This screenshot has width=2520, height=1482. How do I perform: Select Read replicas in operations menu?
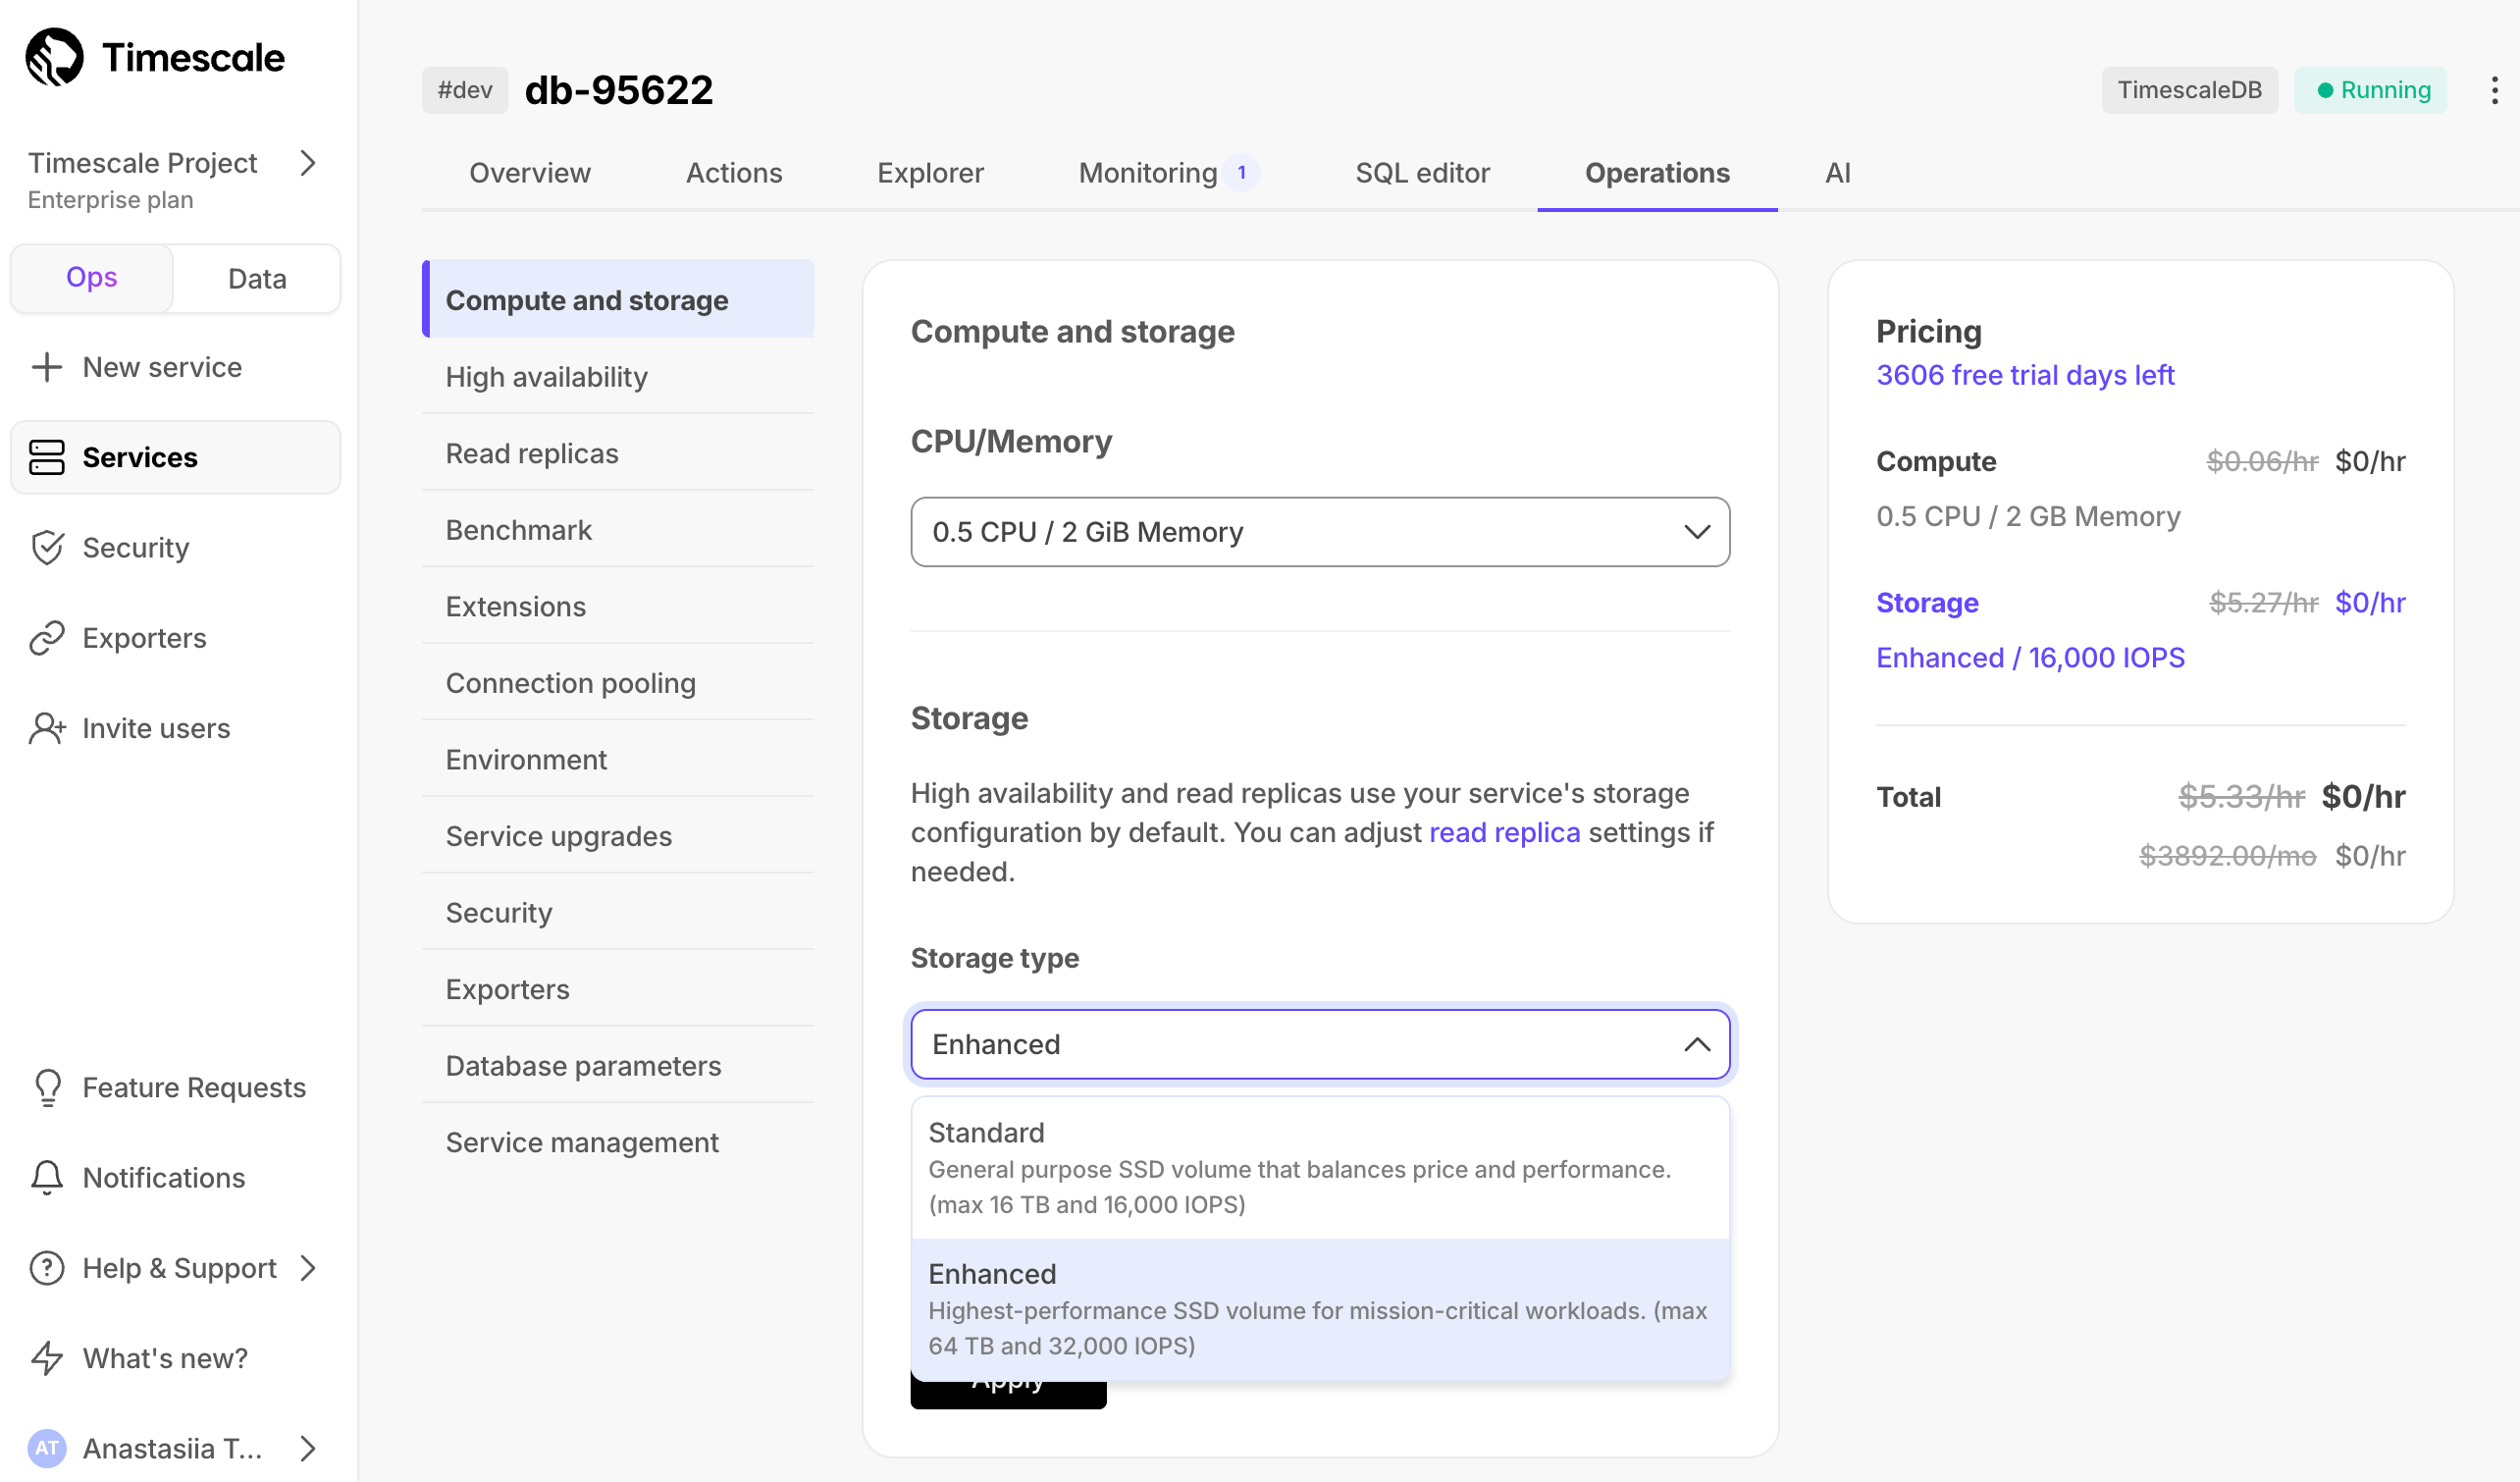tap(618, 453)
